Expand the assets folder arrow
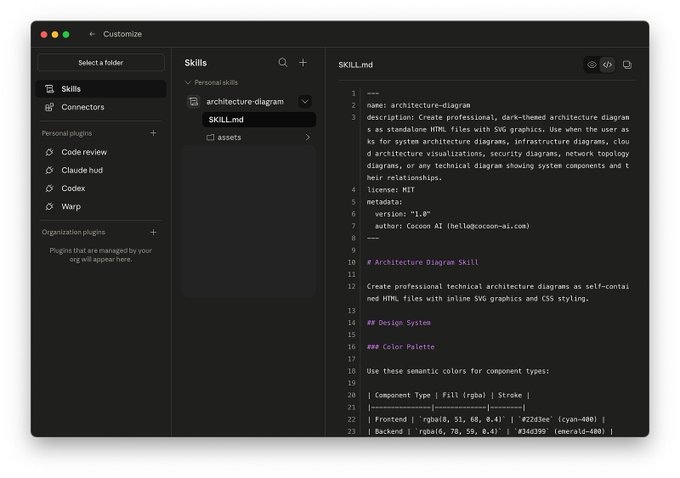Image resolution: width=680 pixels, height=478 pixels. coord(307,137)
